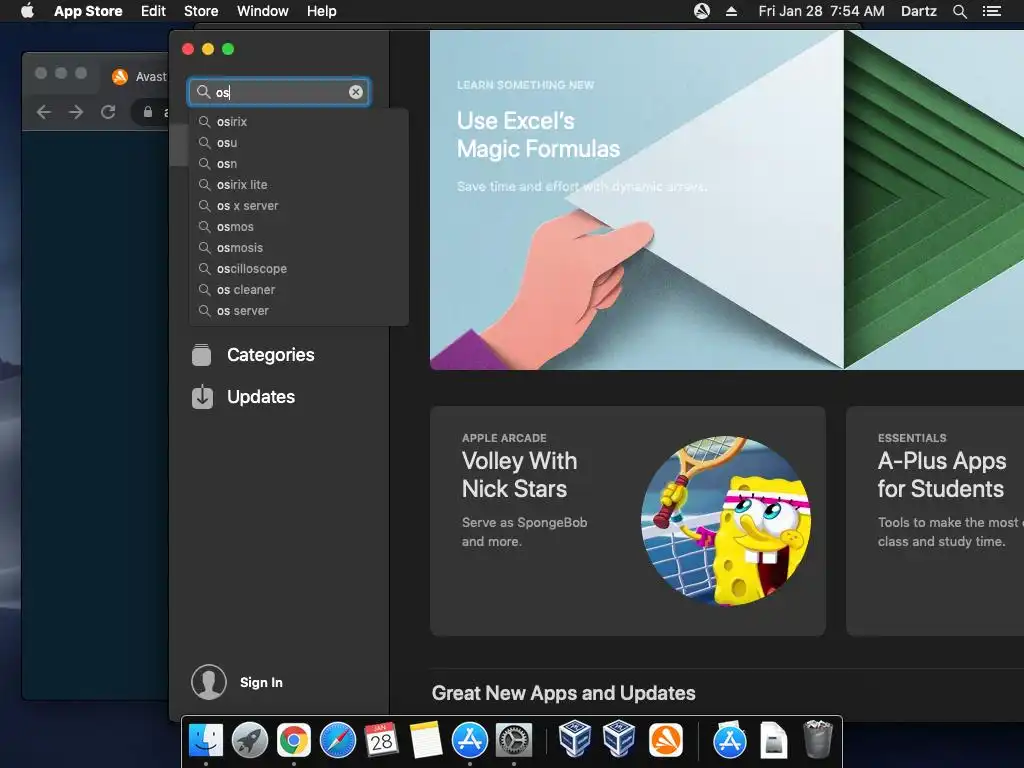Open the first VirtualBox cube Dock icon
Screen dimensions: 1024x768
point(575,739)
